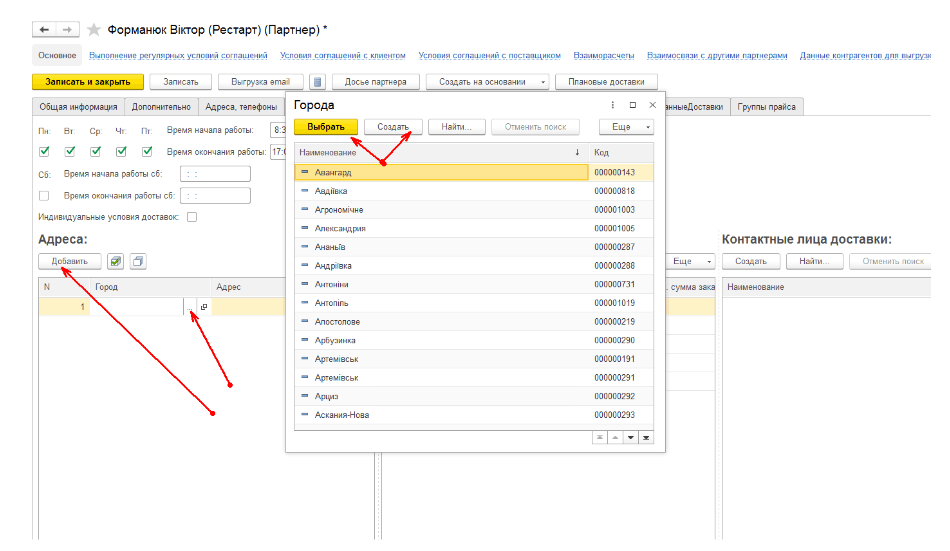Click the copy row icon in Адреса toolbar
Image resolution: width=950 pixels, height=551 pixels.
click(x=138, y=261)
